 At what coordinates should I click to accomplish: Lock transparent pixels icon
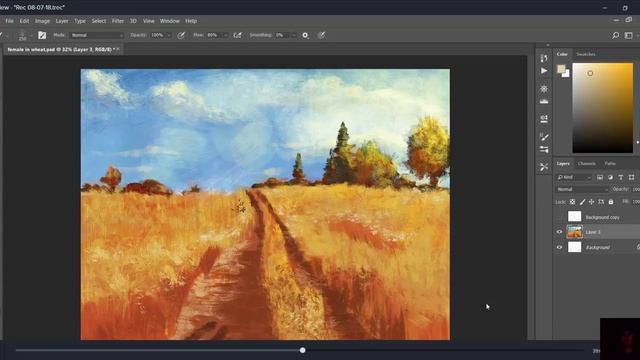pos(572,202)
